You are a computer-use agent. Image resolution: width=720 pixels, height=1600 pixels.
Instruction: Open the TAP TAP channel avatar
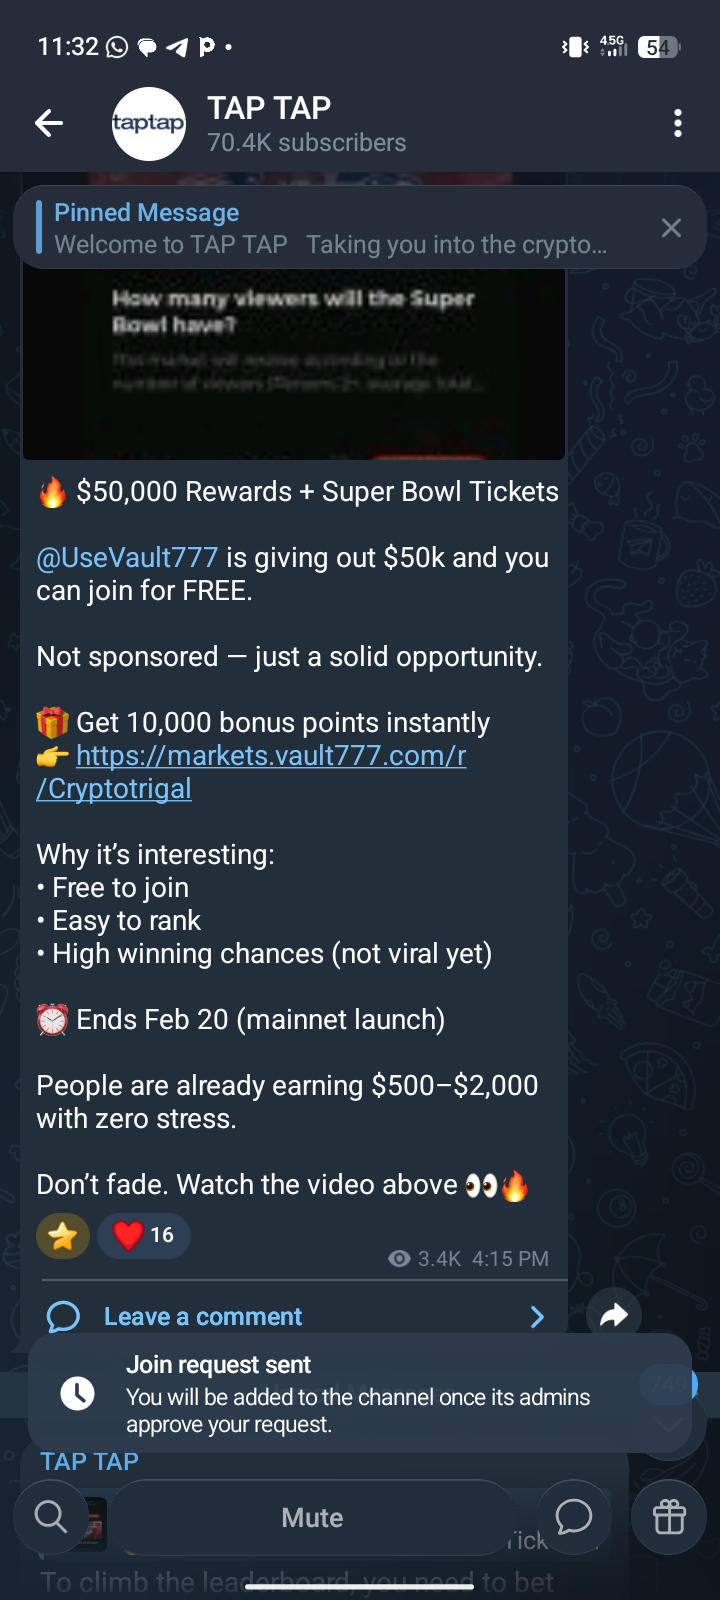148,124
